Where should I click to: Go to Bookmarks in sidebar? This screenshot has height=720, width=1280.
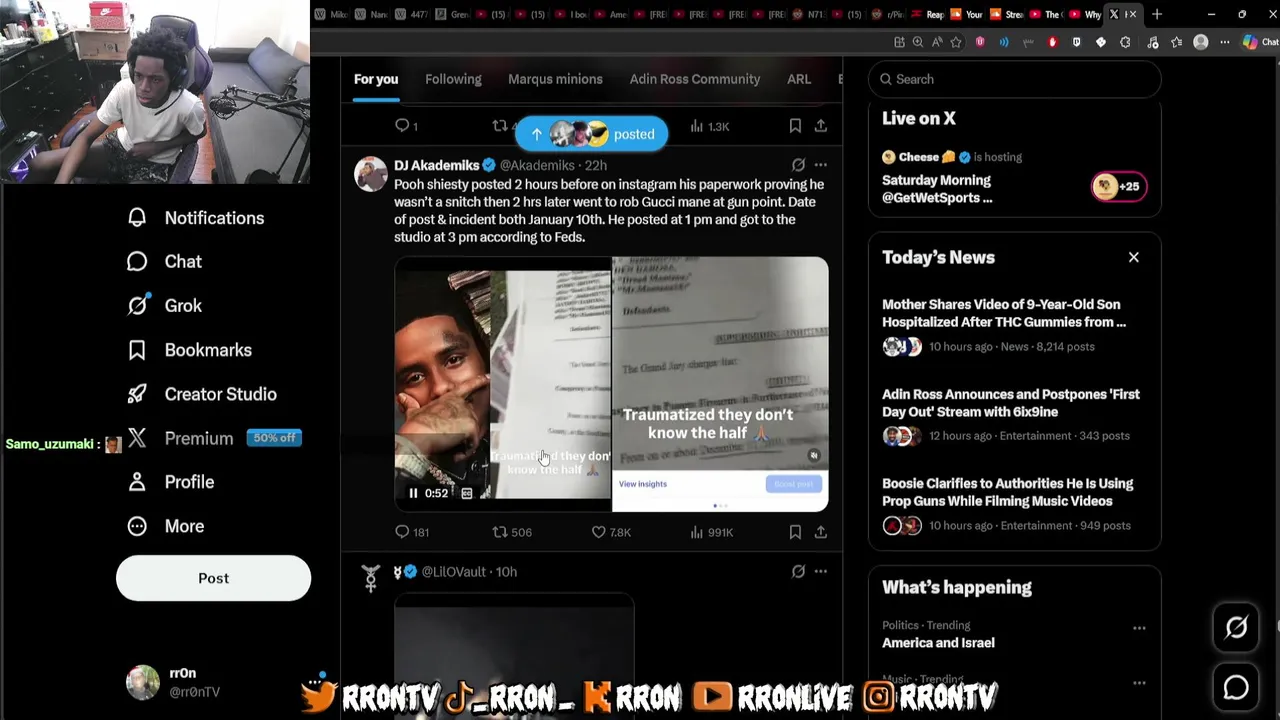point(189,350)
